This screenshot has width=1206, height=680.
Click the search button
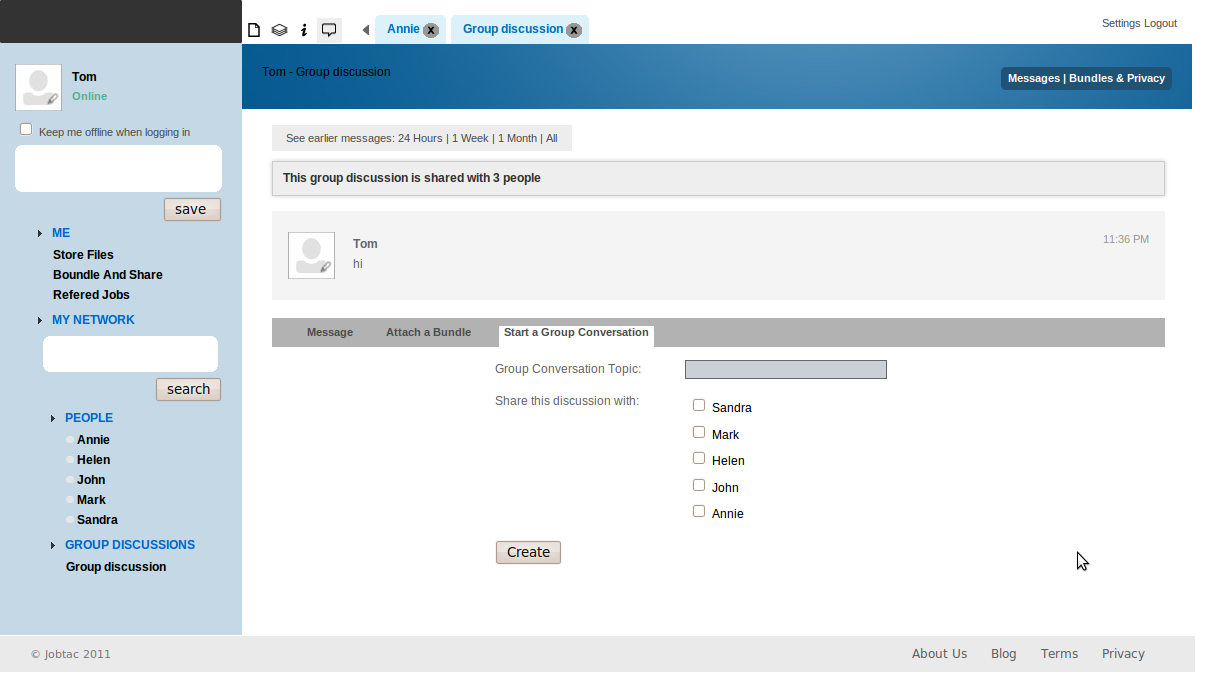tap(188, 389)
